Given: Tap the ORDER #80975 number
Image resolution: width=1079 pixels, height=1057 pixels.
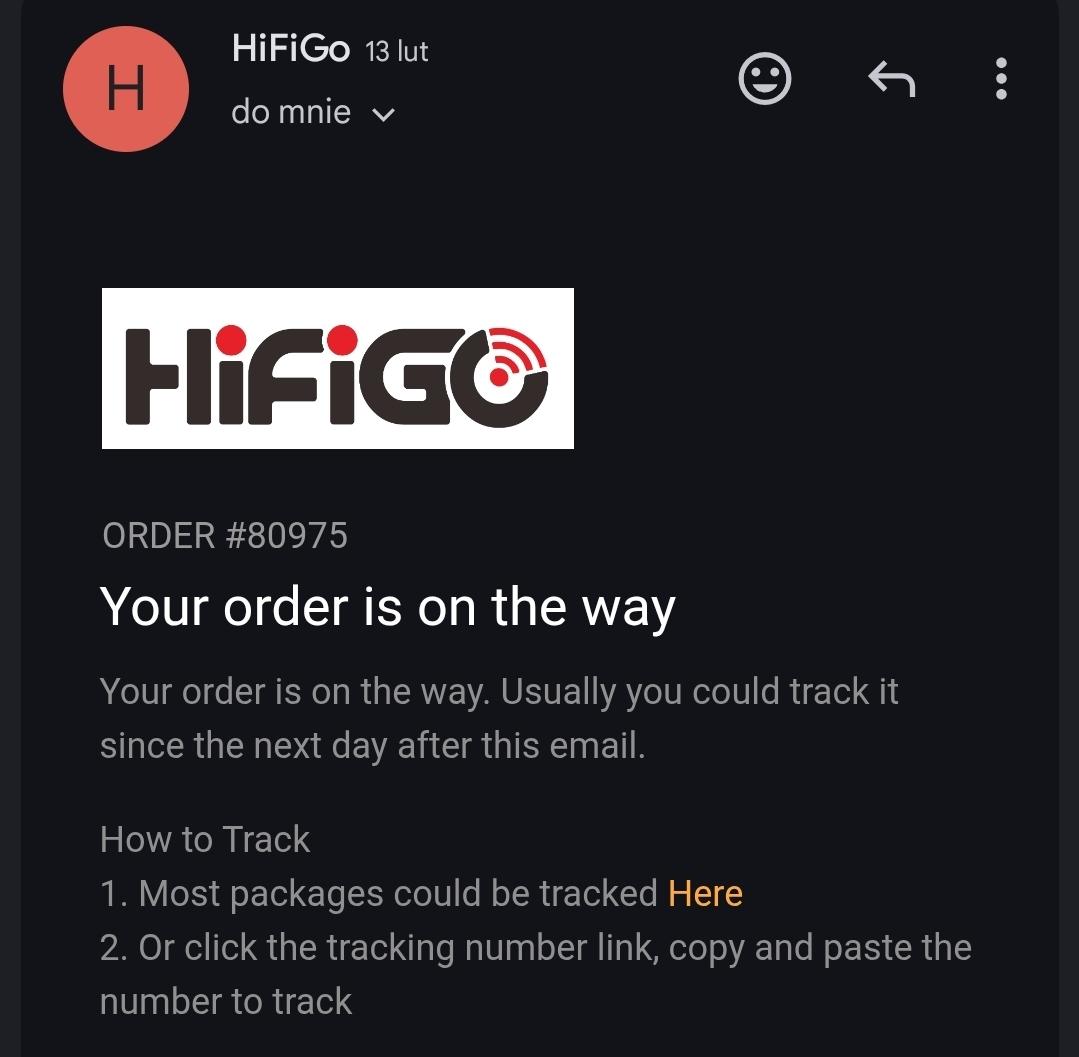Looking at the screenshot, I should [225, 535].
